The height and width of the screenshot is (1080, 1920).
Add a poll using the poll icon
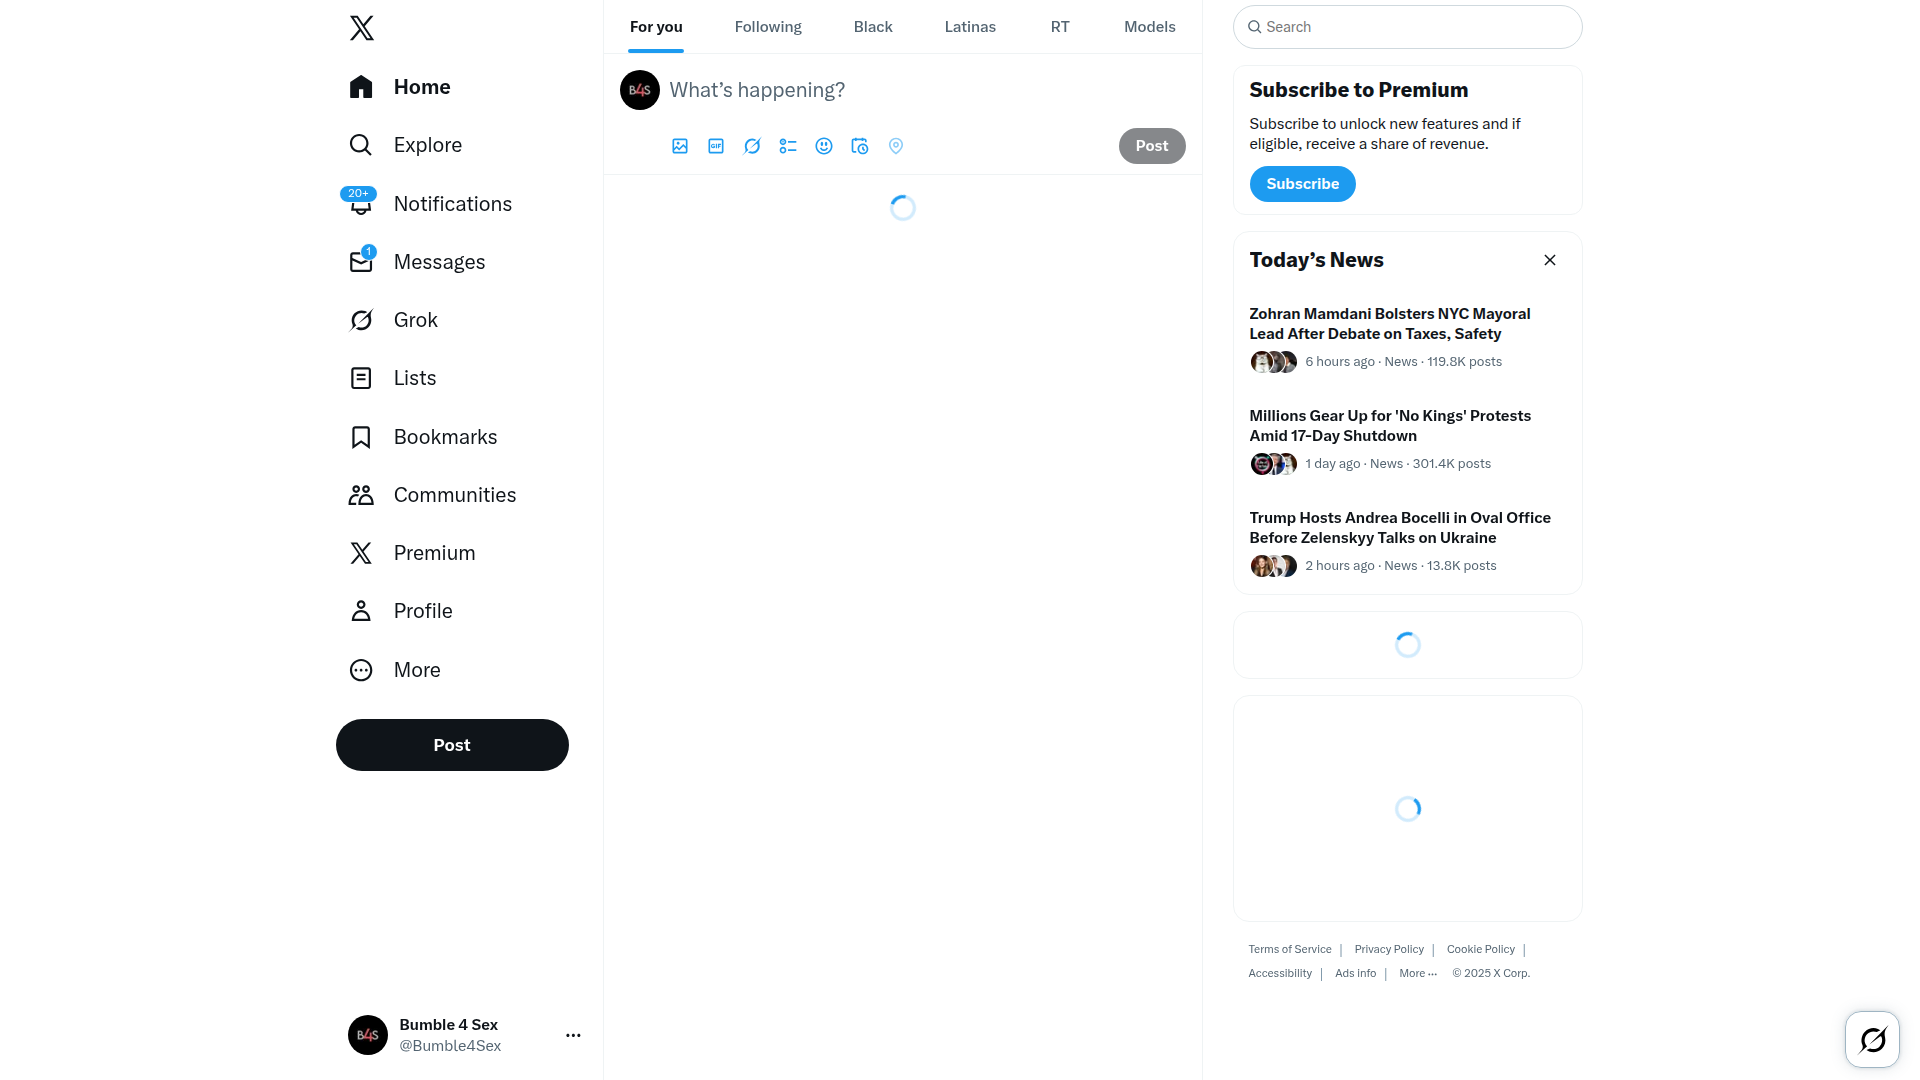pyautogui.click(x=788, y=146)
